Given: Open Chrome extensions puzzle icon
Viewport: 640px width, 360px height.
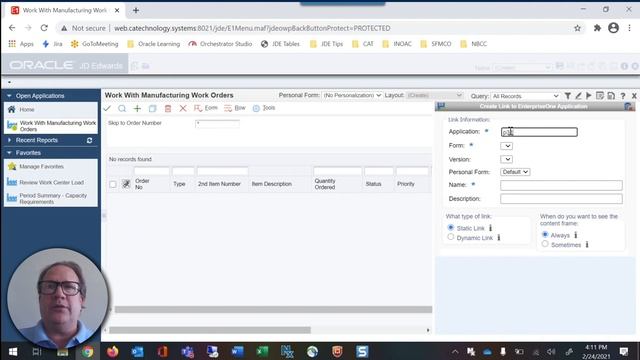Looking at the screenshot, I should (597, 28).
